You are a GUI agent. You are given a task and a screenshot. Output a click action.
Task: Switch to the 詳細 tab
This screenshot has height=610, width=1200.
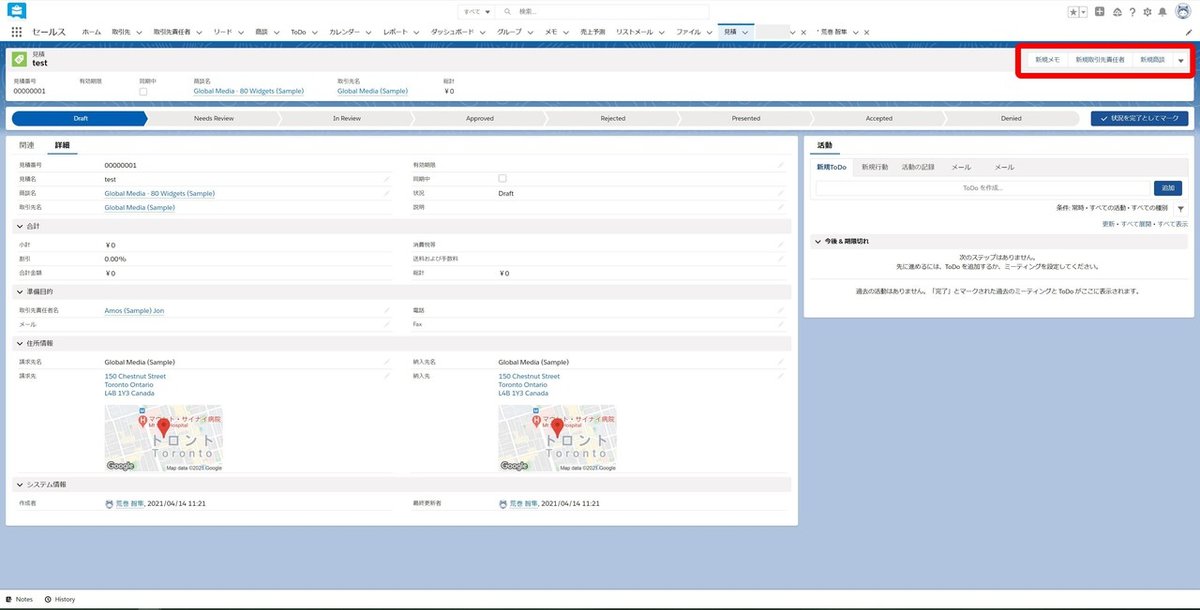point(62,146)
